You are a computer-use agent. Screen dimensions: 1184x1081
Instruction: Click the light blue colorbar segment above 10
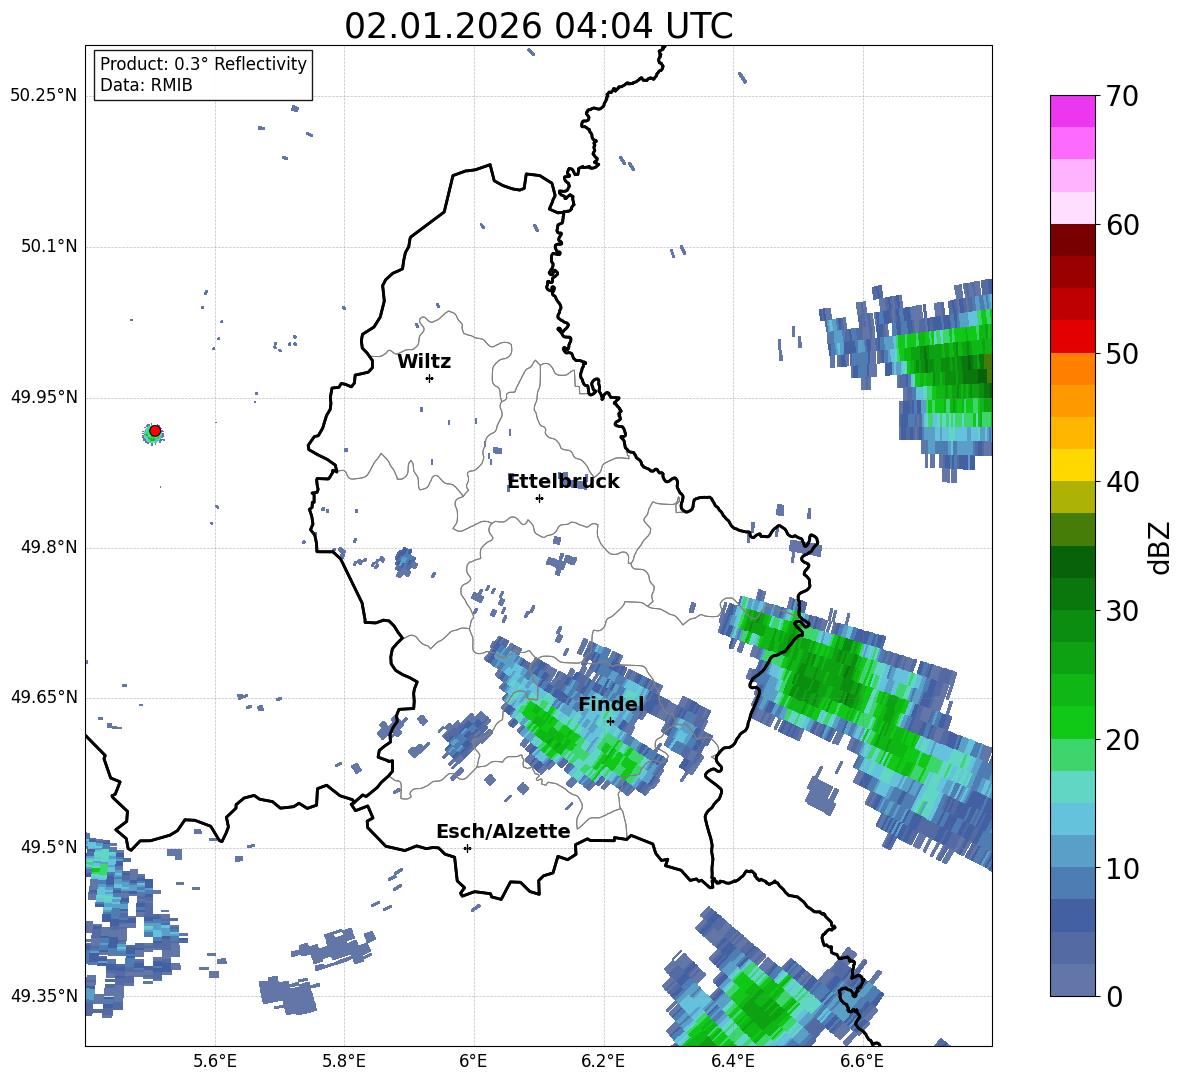click(x=1072, y=852)
